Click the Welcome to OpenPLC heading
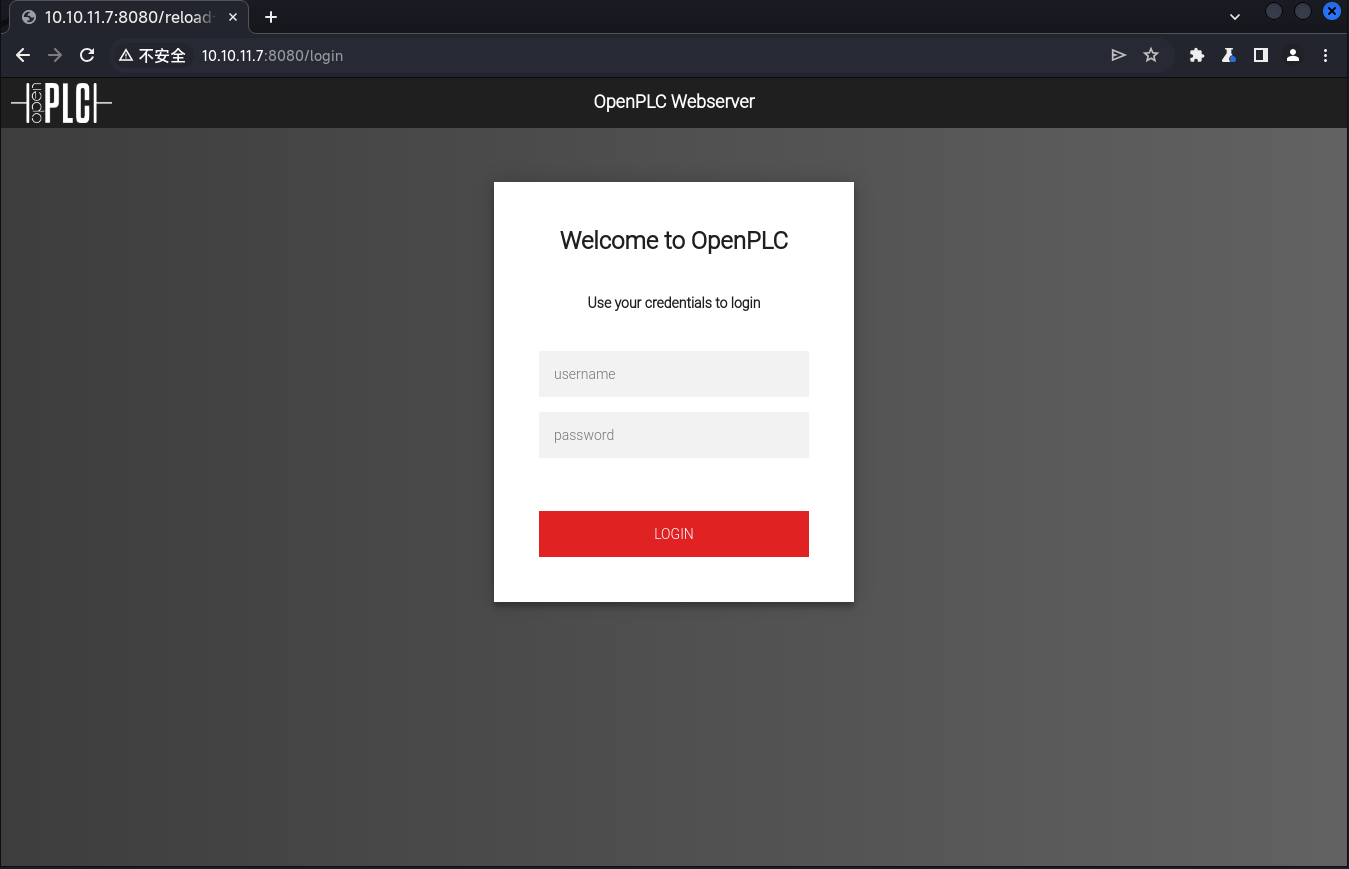This screenshot has height=869, width=1349. [674, 241]
